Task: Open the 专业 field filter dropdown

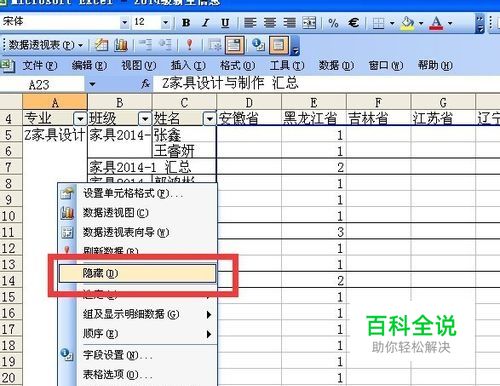Action: pyautogui.click(x=80, y=118)
